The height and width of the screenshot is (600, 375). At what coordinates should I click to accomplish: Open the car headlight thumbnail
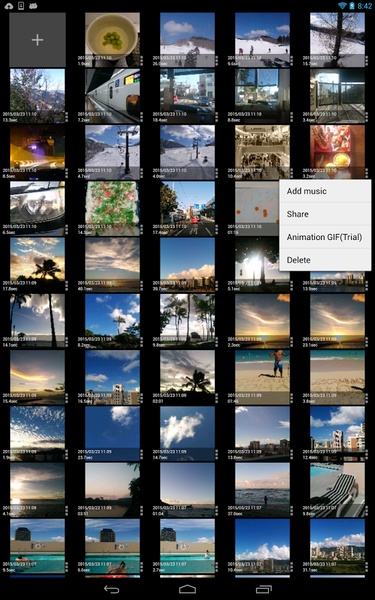click(37, 209)
